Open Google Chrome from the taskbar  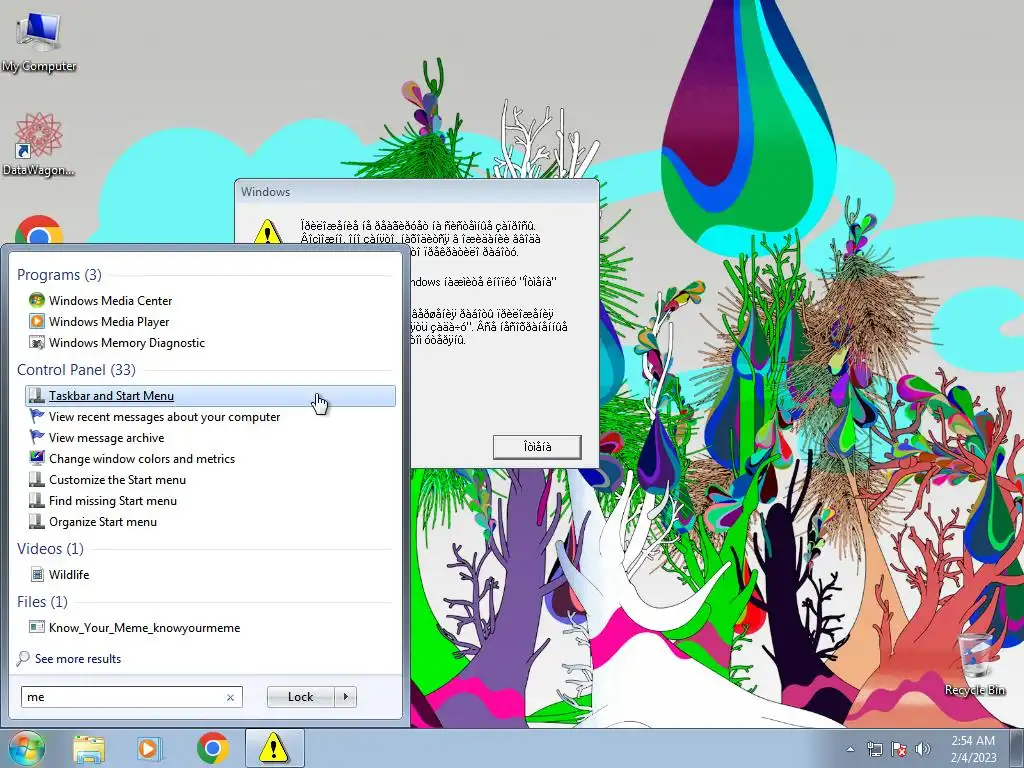coord(212,748)
